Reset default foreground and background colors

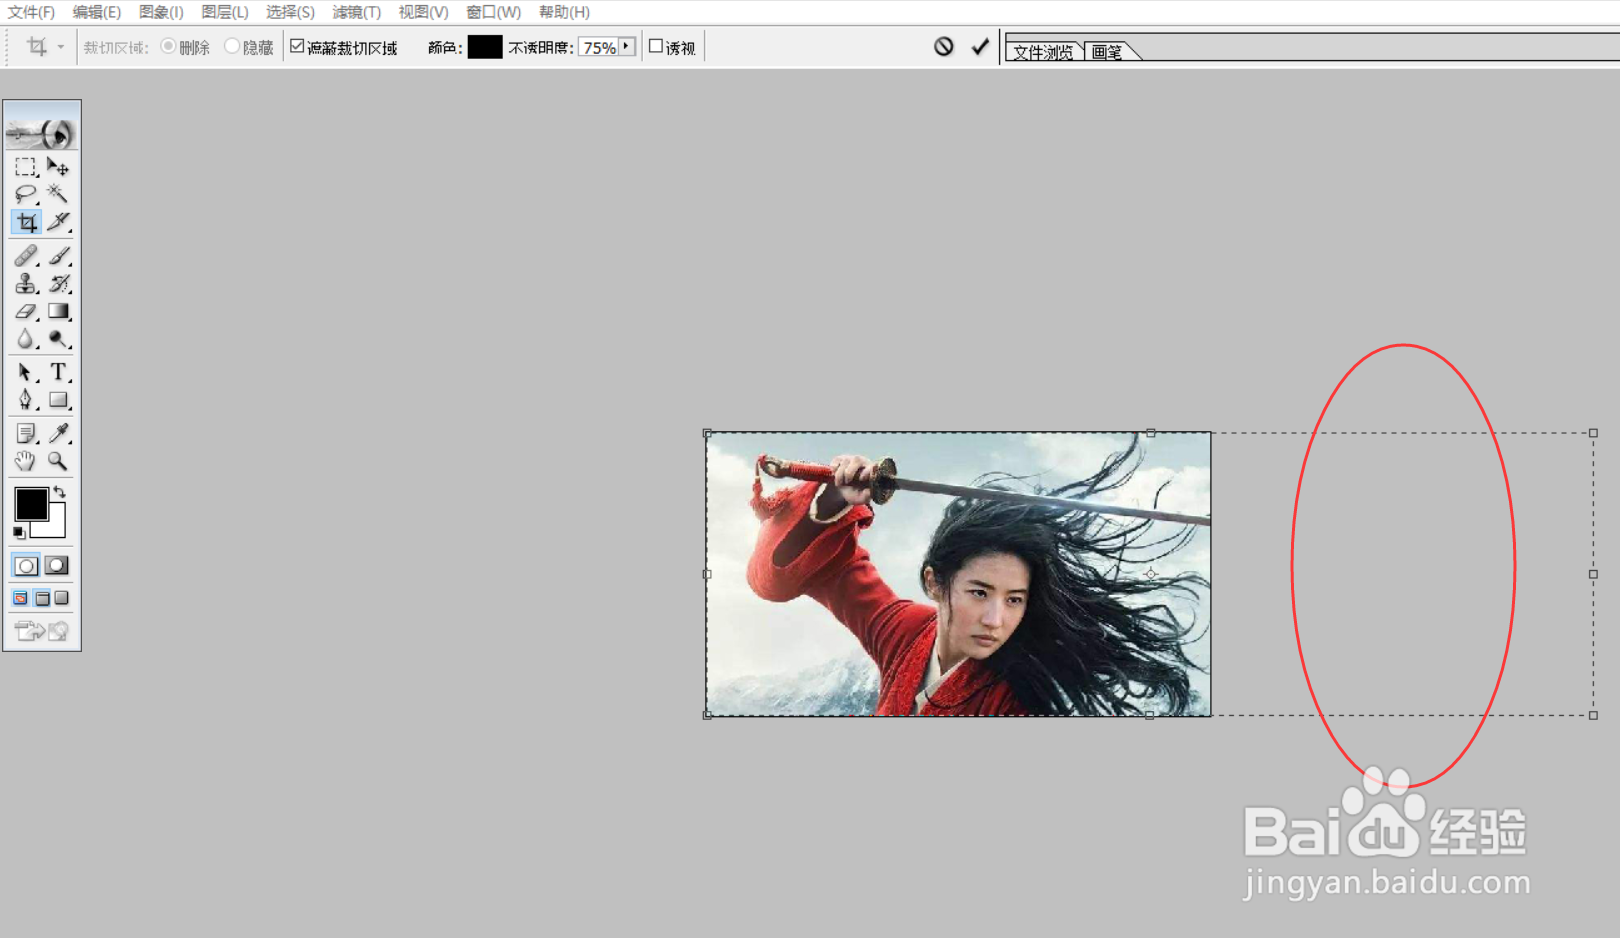19,533
